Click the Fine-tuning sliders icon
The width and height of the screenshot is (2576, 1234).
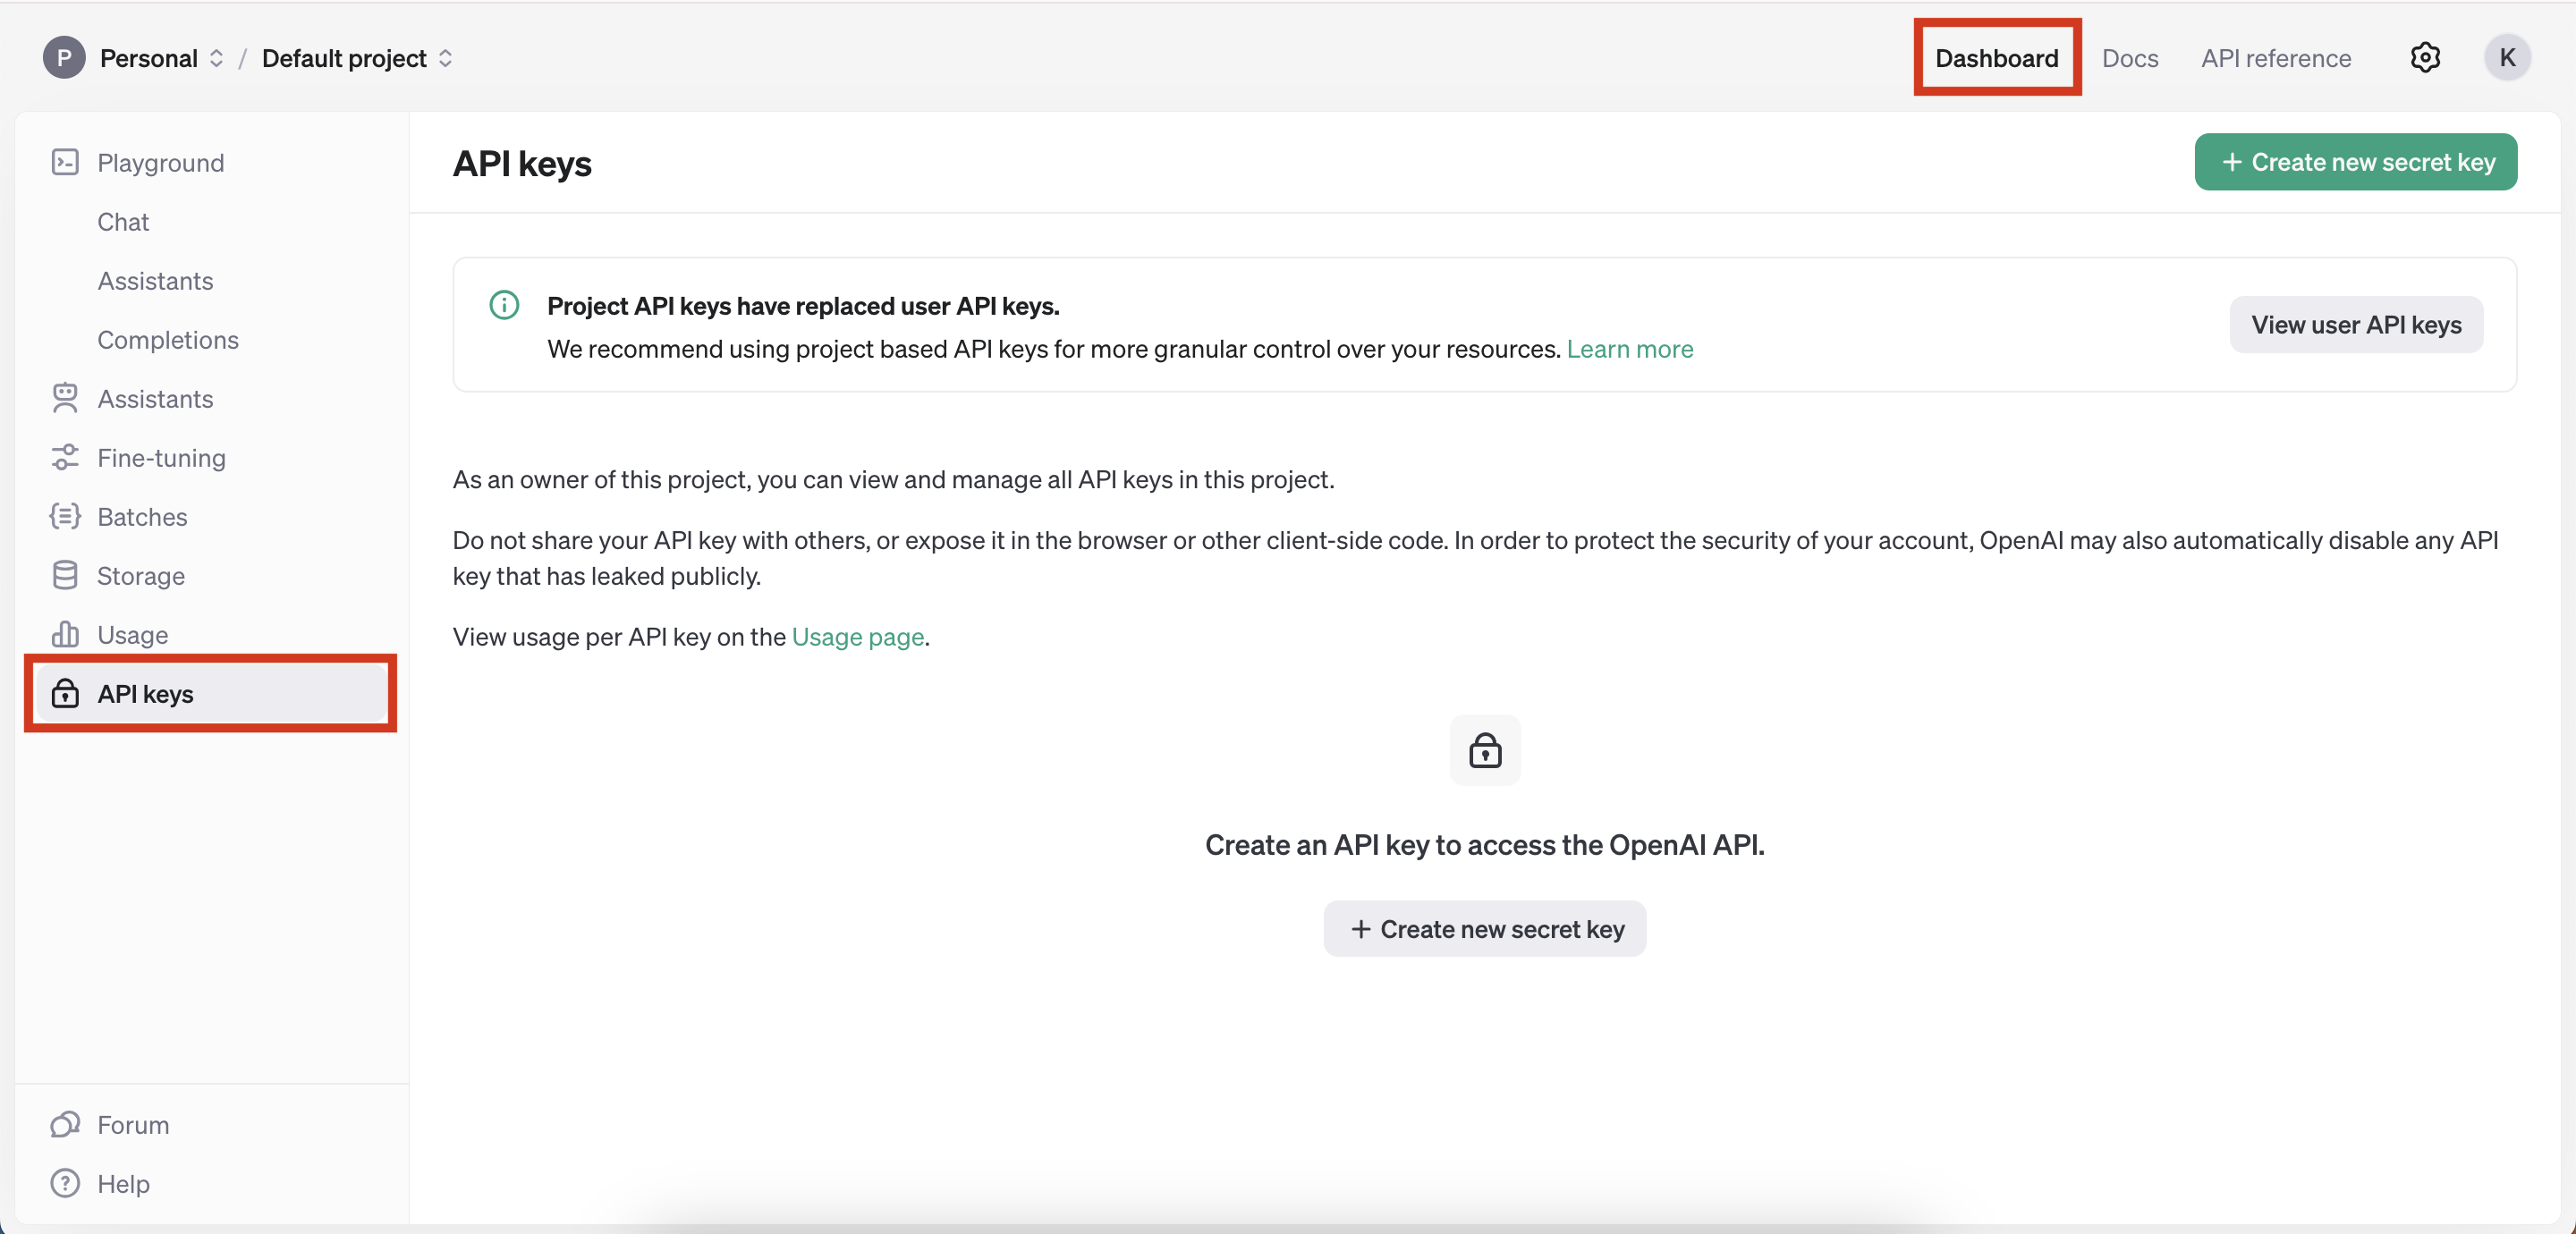click(65, 457)
